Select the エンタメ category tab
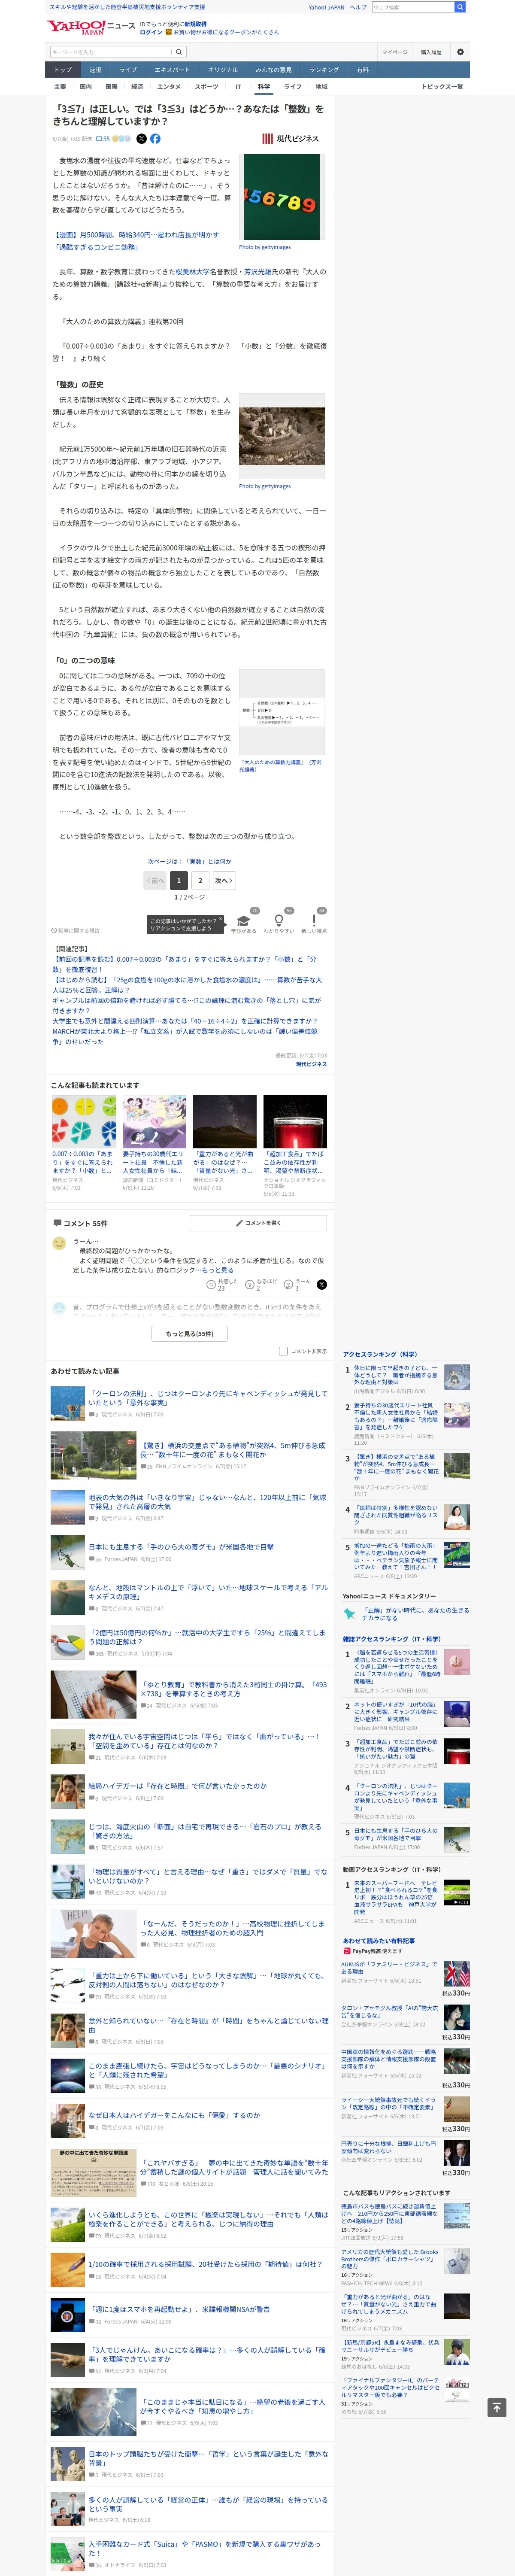 pyautogui.click(x=169, y=87)
